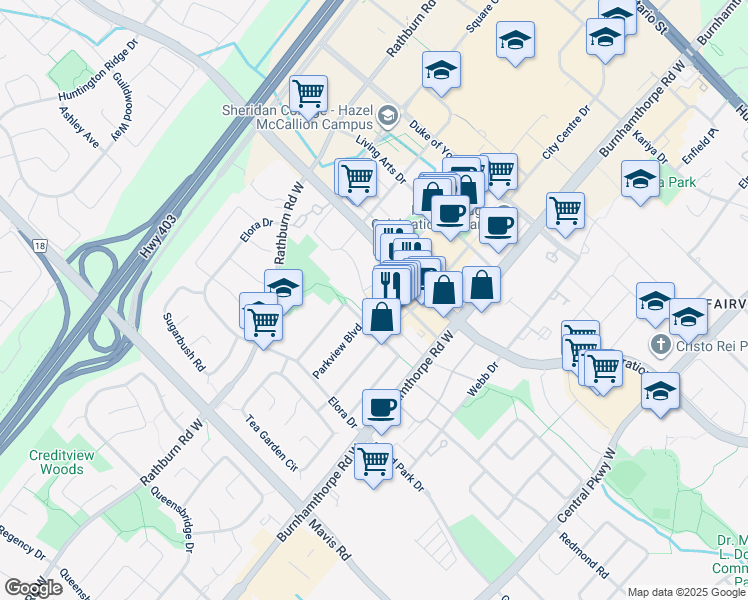This screenshot has height=600, width=748.
Task: Click the Sheridan College school pin icon
Action: click(x=388, y=116)
